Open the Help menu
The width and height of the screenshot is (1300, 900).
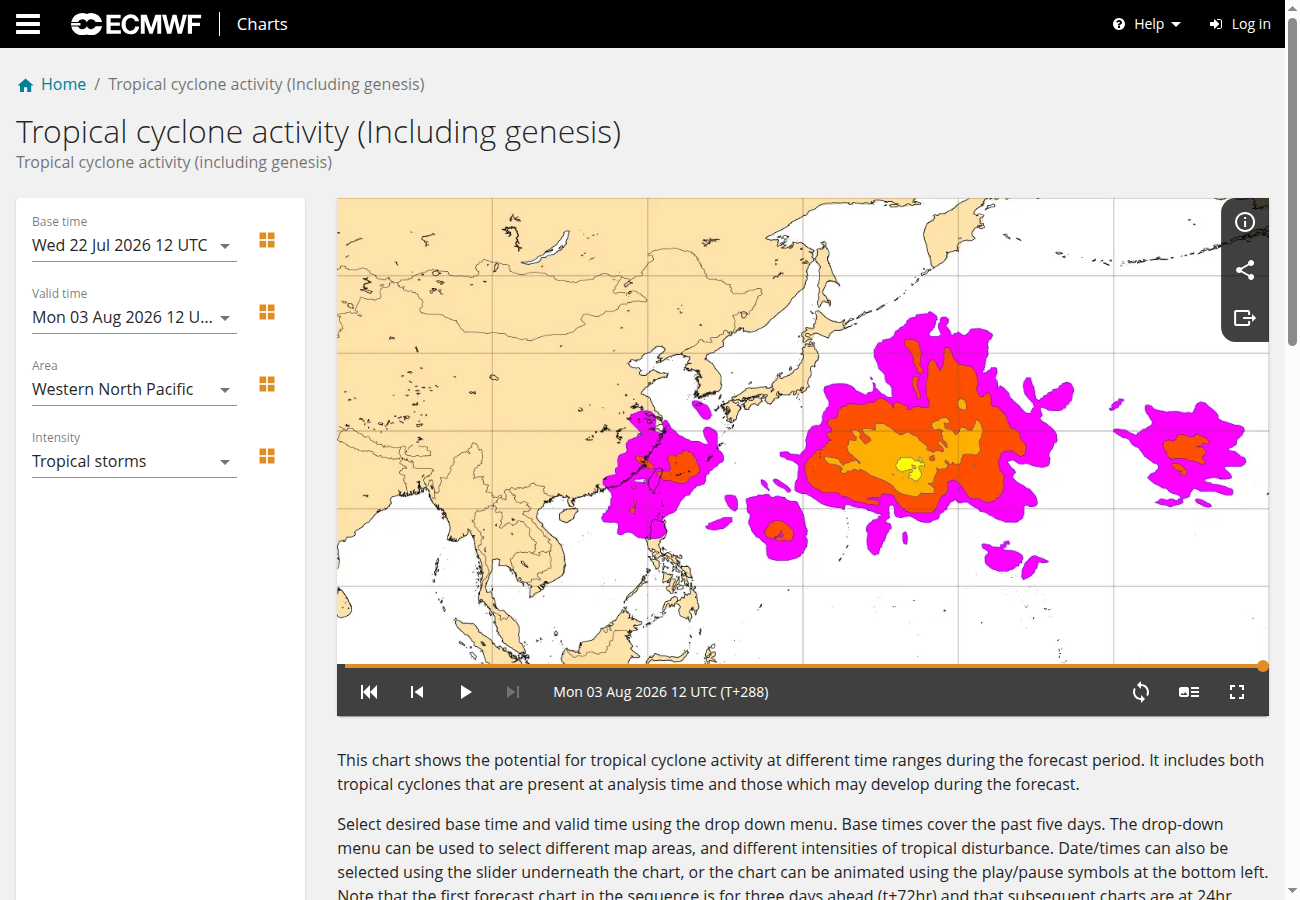point(1147,24)
